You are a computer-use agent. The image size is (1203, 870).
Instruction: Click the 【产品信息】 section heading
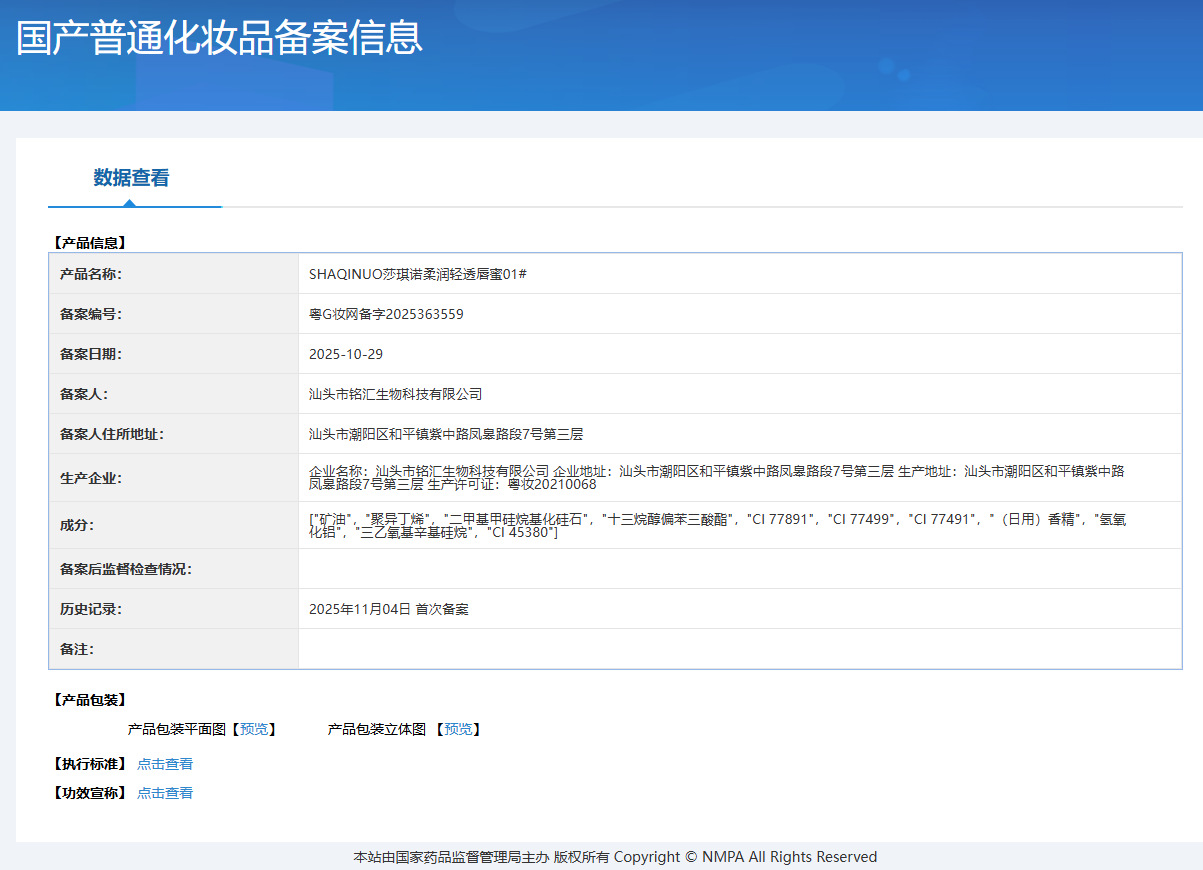pos(89,242)
